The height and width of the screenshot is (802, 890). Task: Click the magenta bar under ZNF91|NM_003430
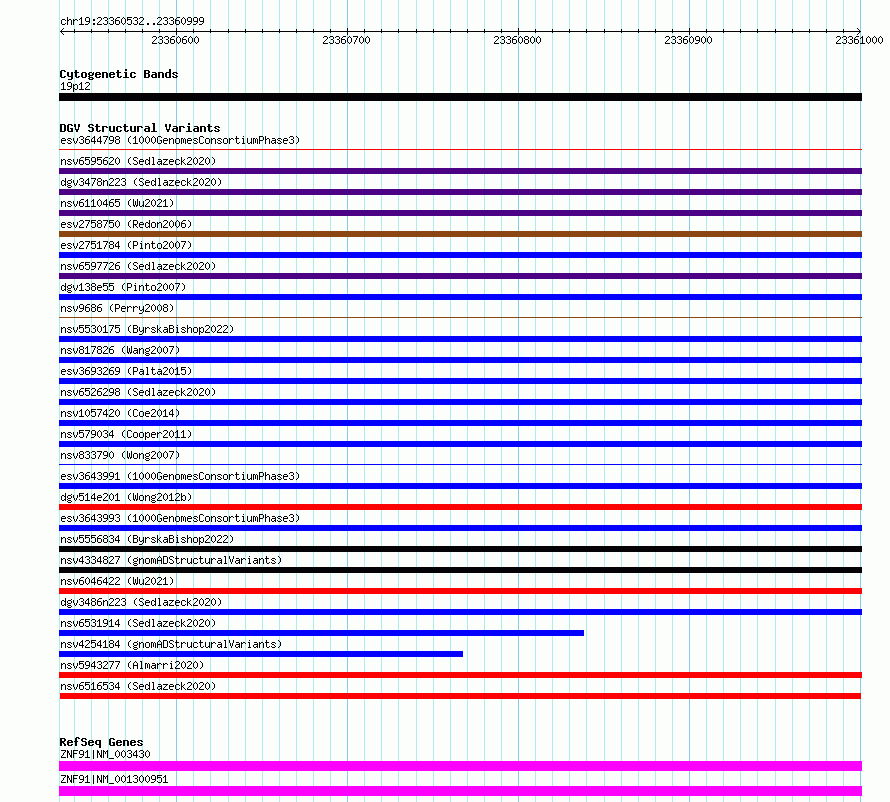[x=460, y=766]
